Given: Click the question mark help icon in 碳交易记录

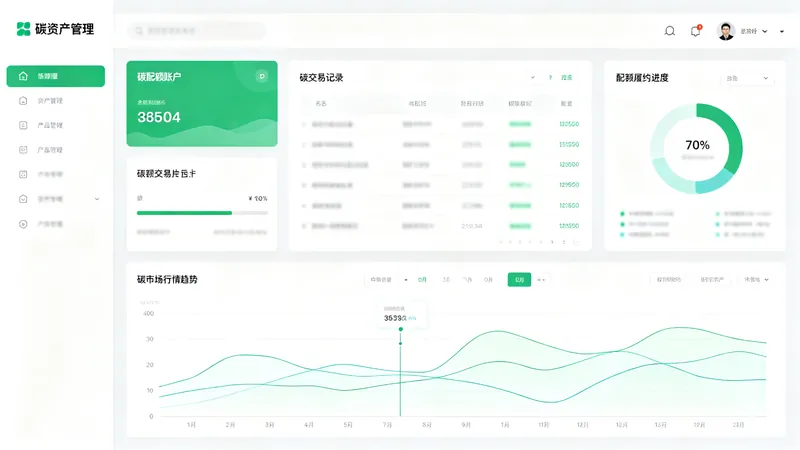Looking at the screenshot, I should 550,78.
